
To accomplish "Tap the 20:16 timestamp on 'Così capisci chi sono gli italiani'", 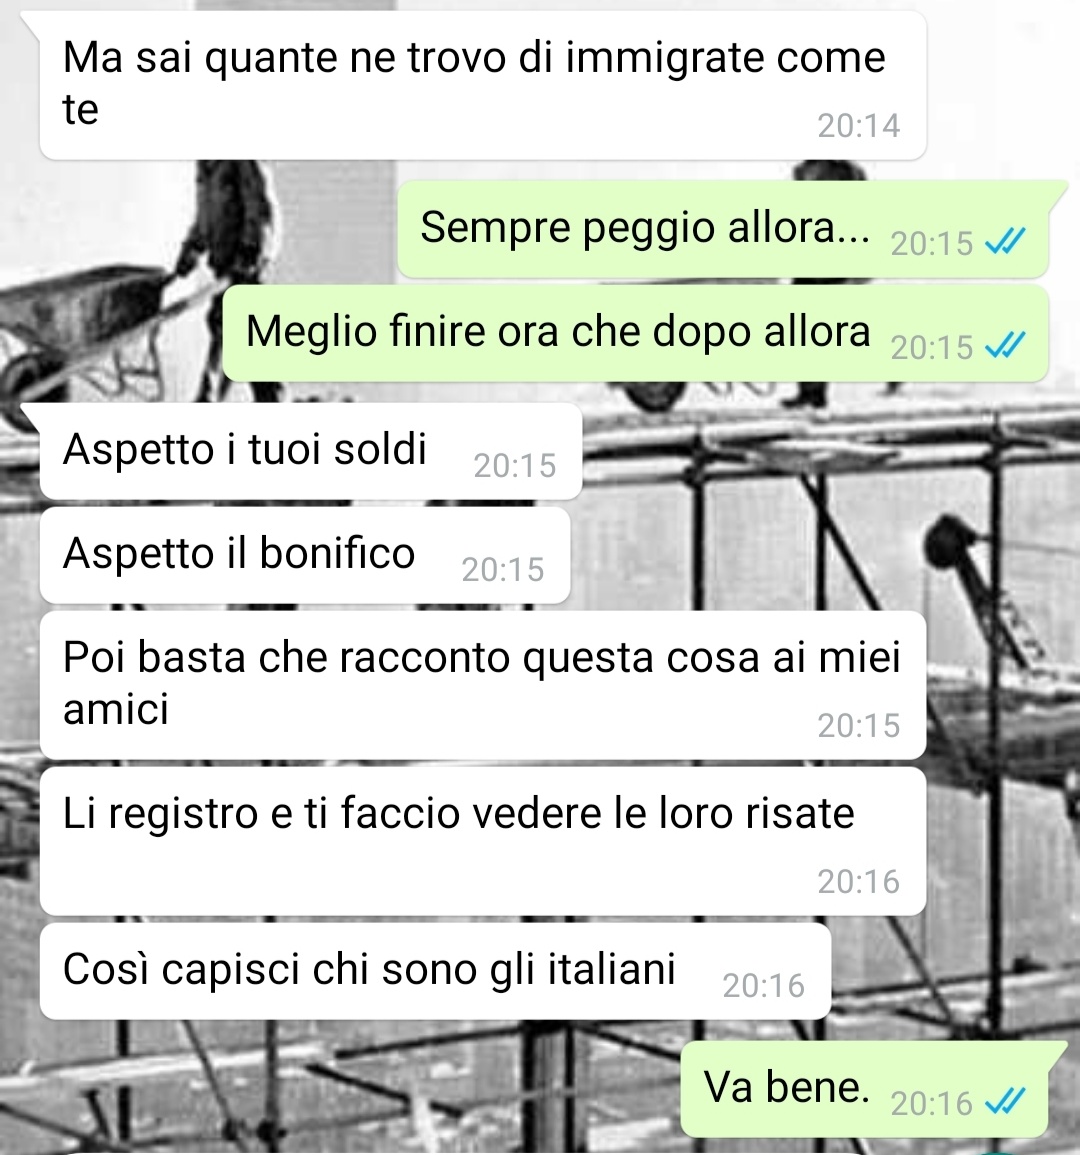I will coord(763,986).
